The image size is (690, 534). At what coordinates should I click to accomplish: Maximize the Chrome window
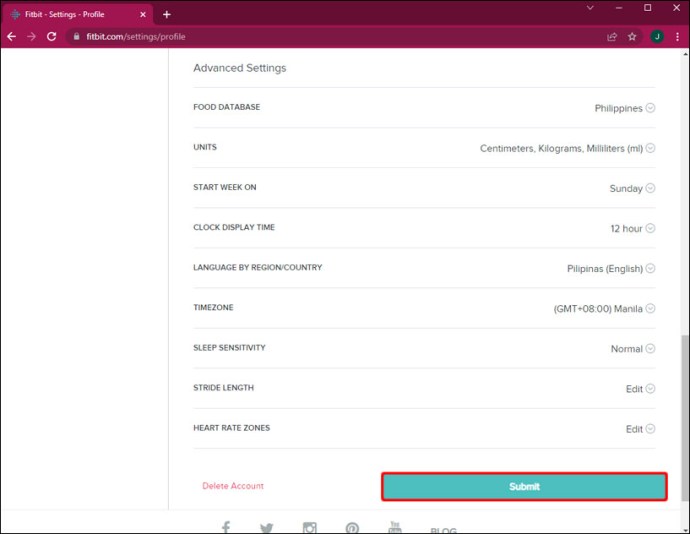click(647, 7)
